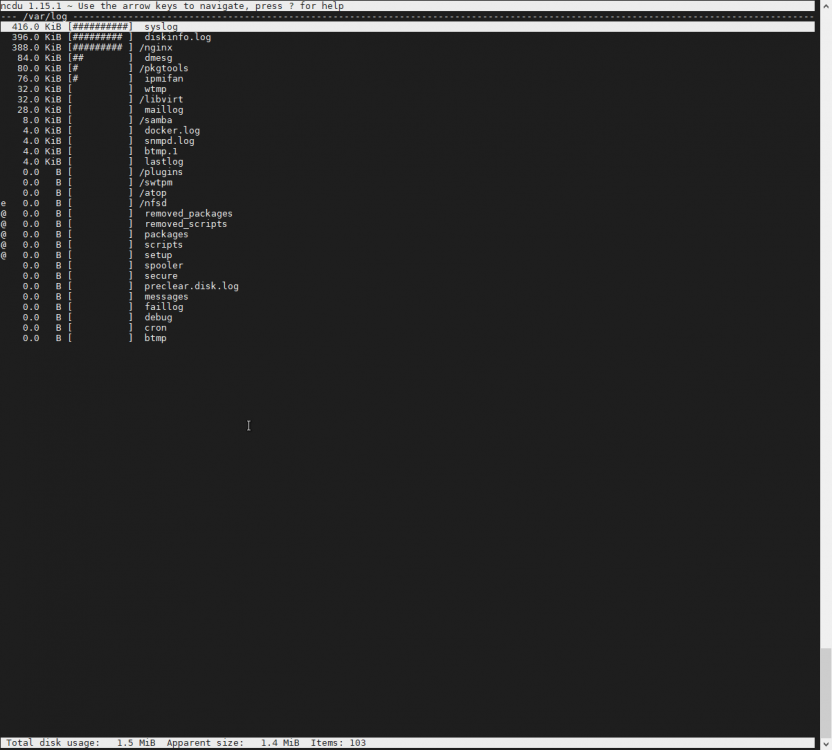832x750 pixels.
Task: Click the Items: 103 status text
Action: point(339,743)
